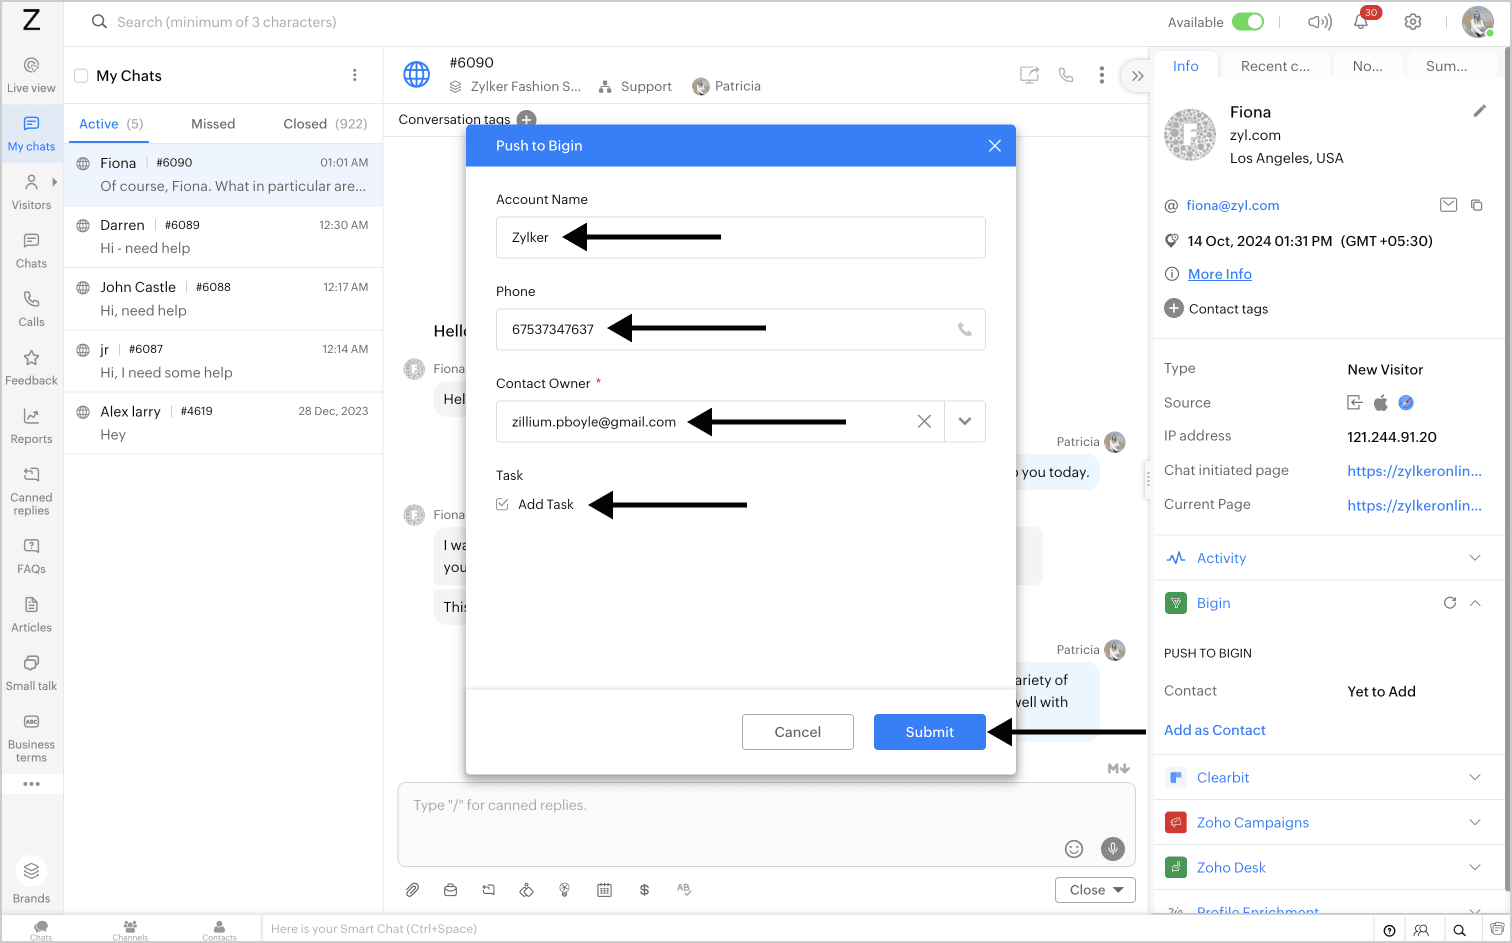Click sound announcement speaker icon

pyautogui.click(x=1320, y=22)
